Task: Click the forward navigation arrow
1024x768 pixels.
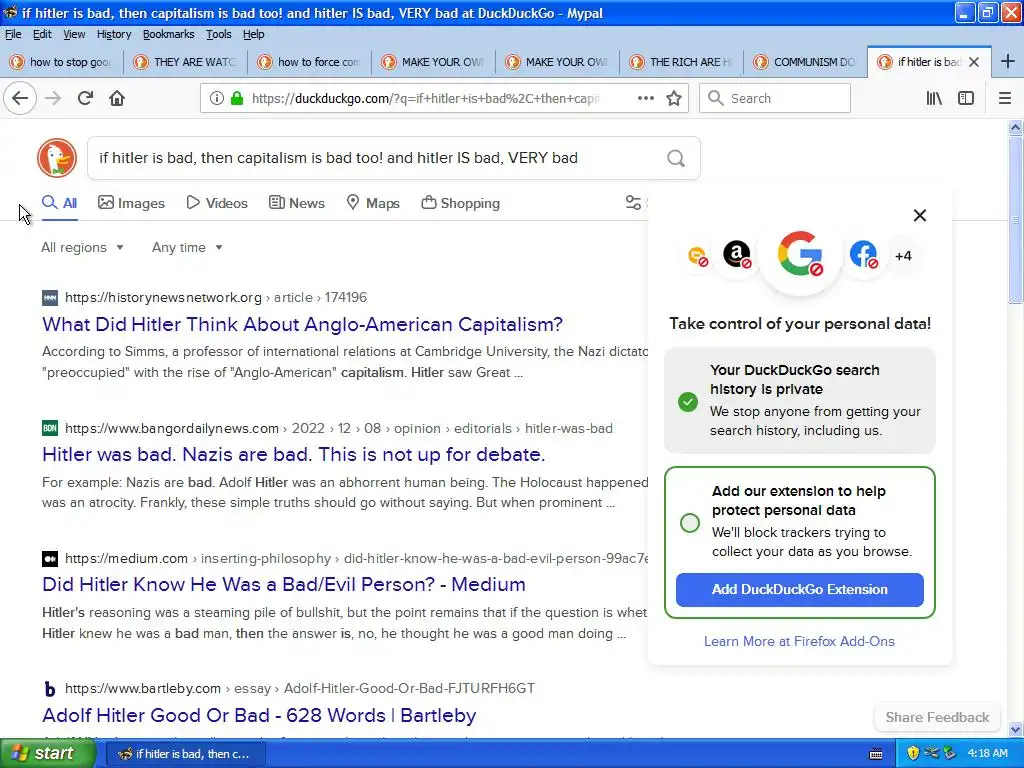Action: (53, 99)
